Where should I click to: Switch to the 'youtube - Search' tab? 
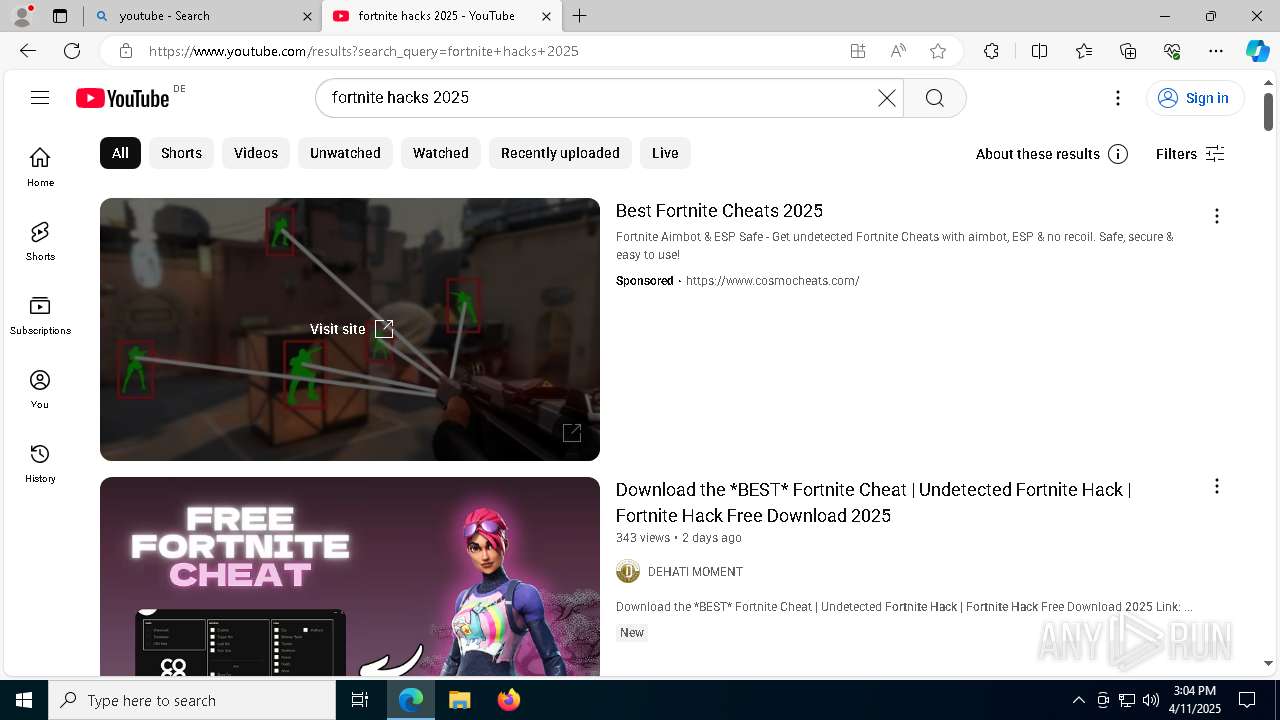(x=200, y=16)
